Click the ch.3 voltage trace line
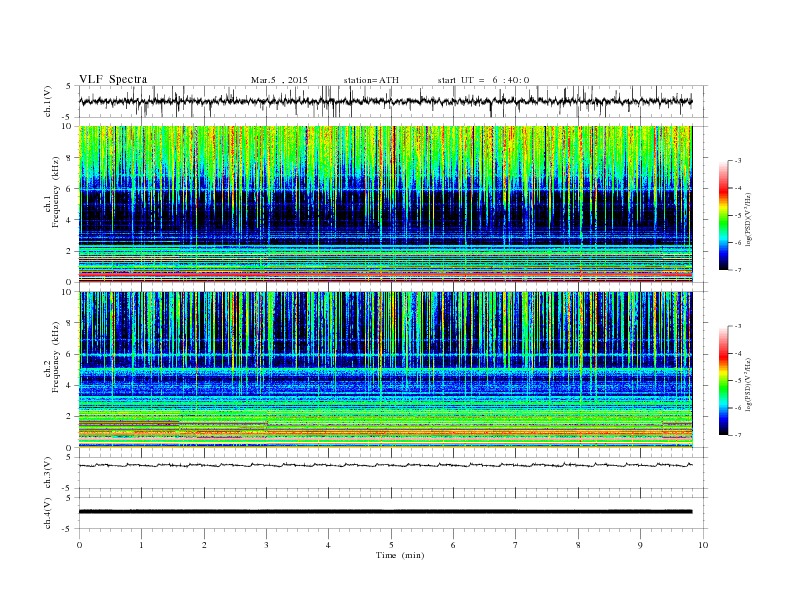 [x=385, y=465]
